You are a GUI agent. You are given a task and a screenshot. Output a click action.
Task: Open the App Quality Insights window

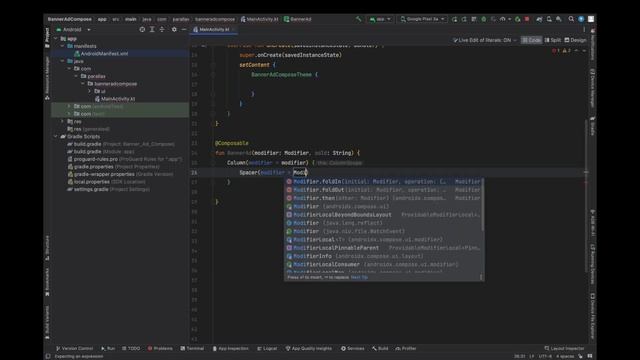coord(309,349)
